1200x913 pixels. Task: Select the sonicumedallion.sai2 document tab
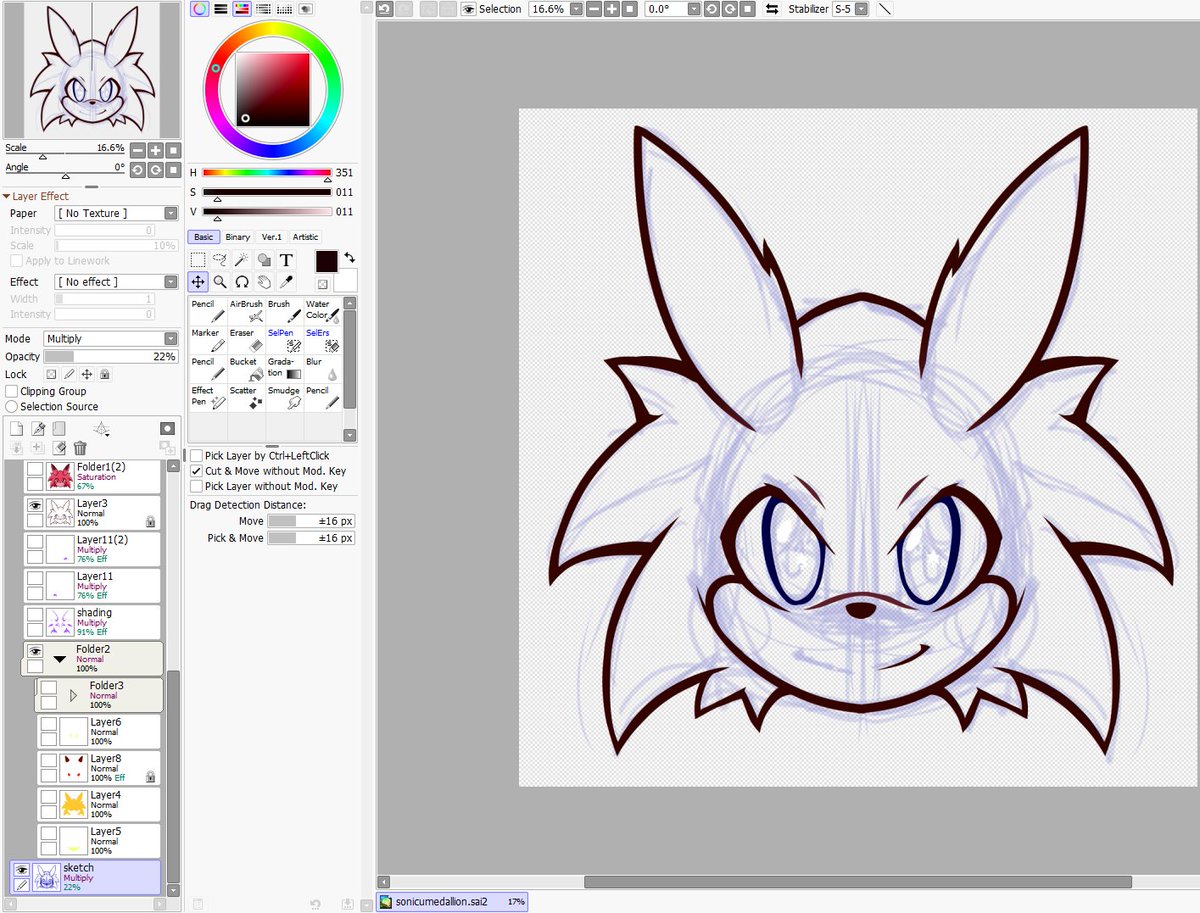click(x=452, y=902)
